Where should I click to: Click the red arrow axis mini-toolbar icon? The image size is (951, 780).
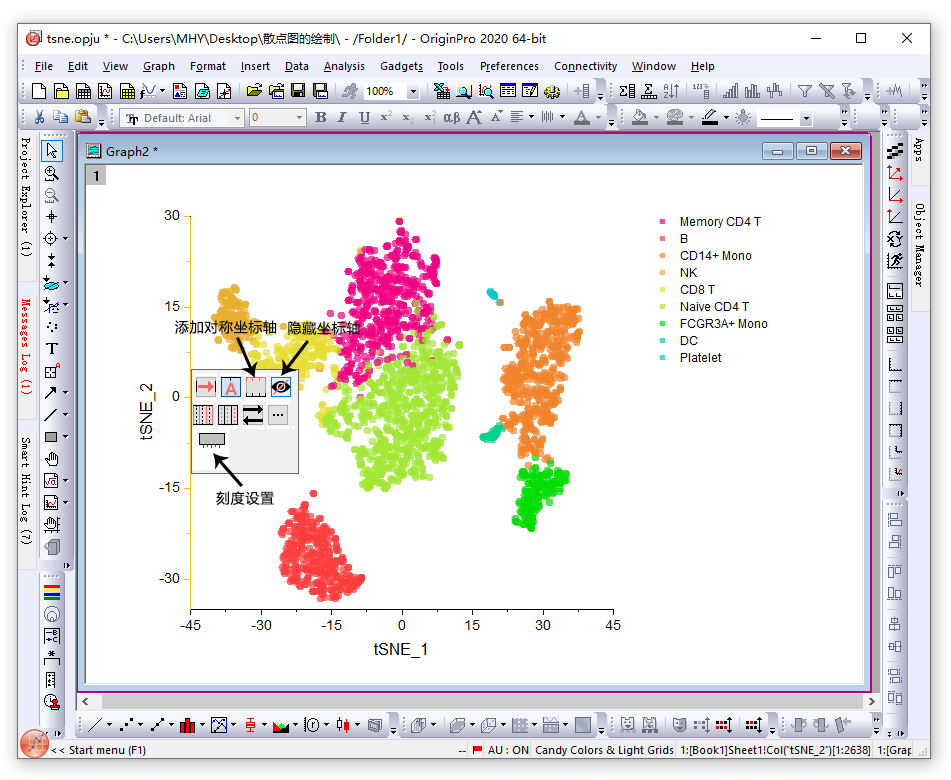tap(206, 386)
